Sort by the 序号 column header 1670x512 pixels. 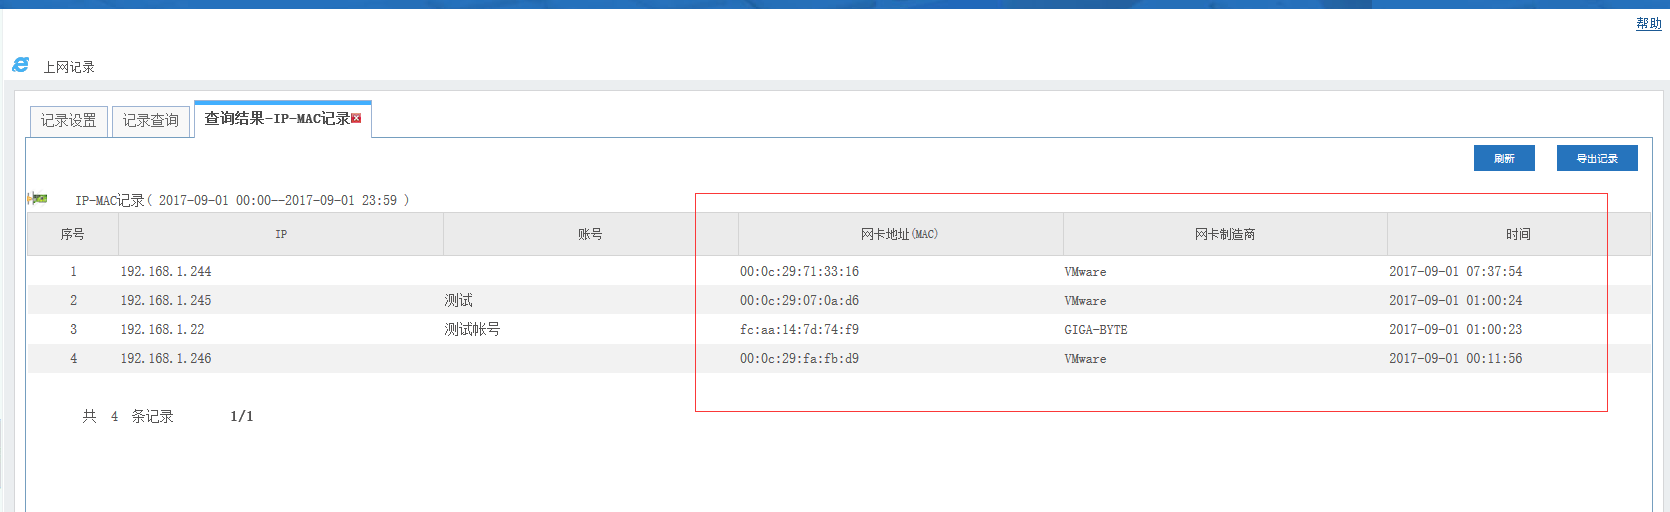click(x=72, y=234)
